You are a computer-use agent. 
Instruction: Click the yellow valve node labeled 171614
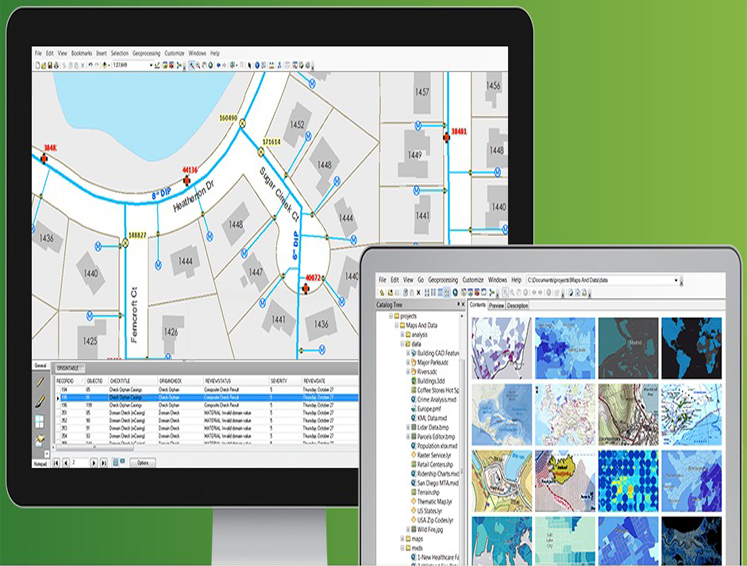(262, 152)
